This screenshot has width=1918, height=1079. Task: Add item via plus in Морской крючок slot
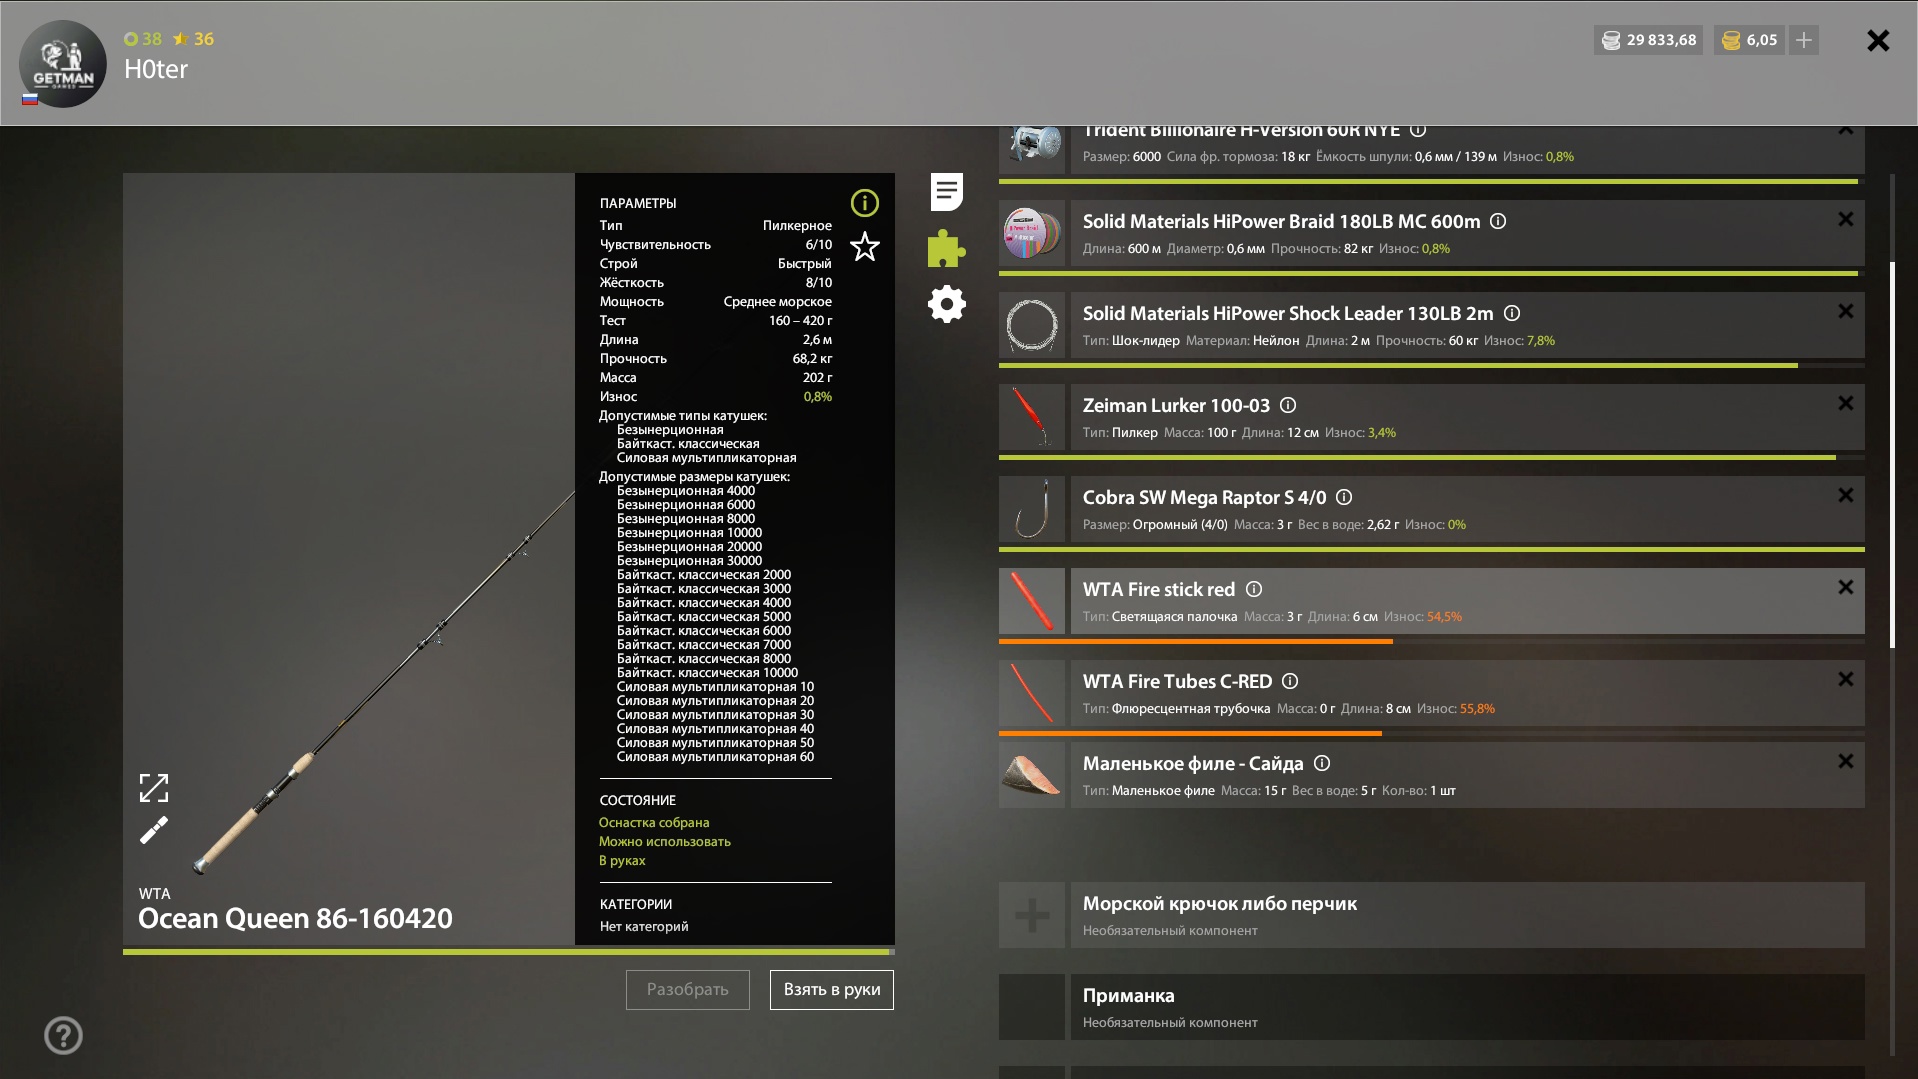(x=1032, y=915)
